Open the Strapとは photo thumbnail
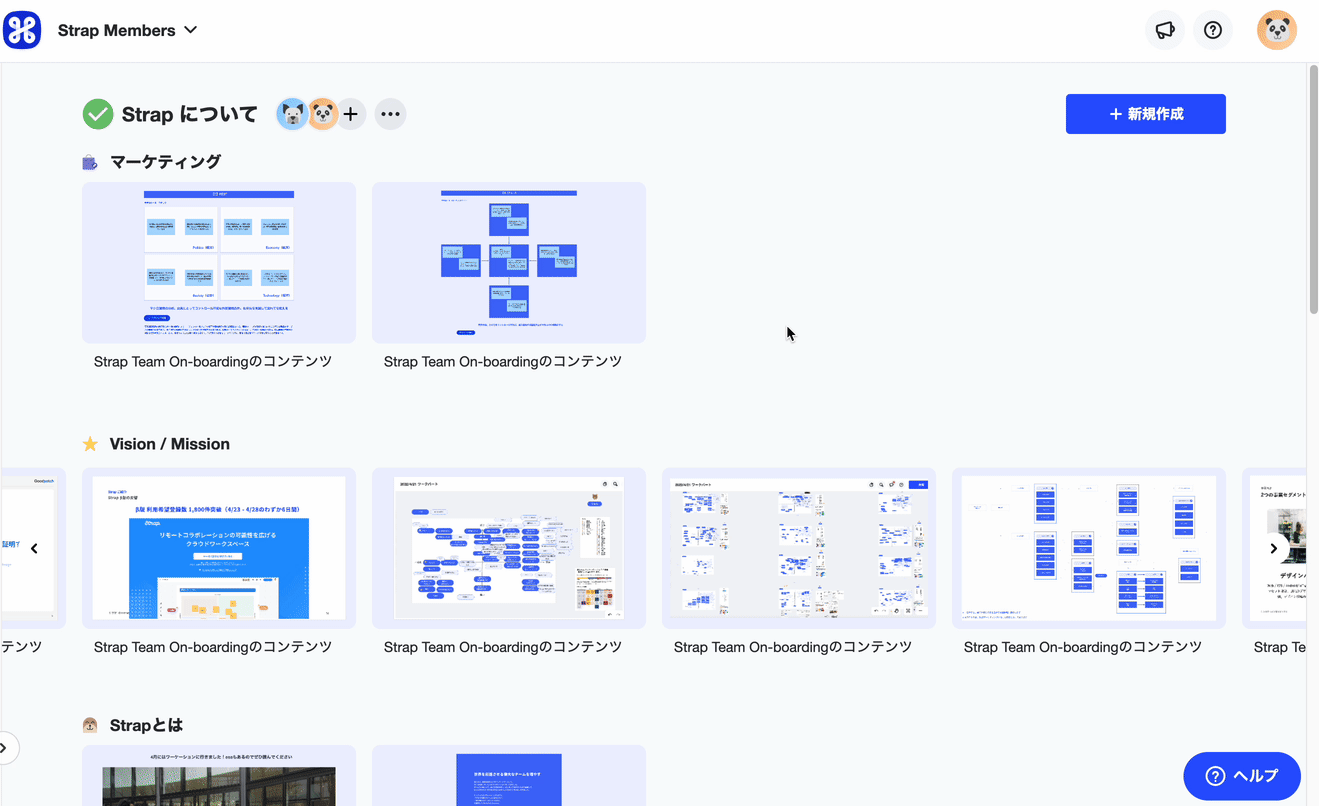Screen dimensions: 1319x806 click(x=219, y=776)
